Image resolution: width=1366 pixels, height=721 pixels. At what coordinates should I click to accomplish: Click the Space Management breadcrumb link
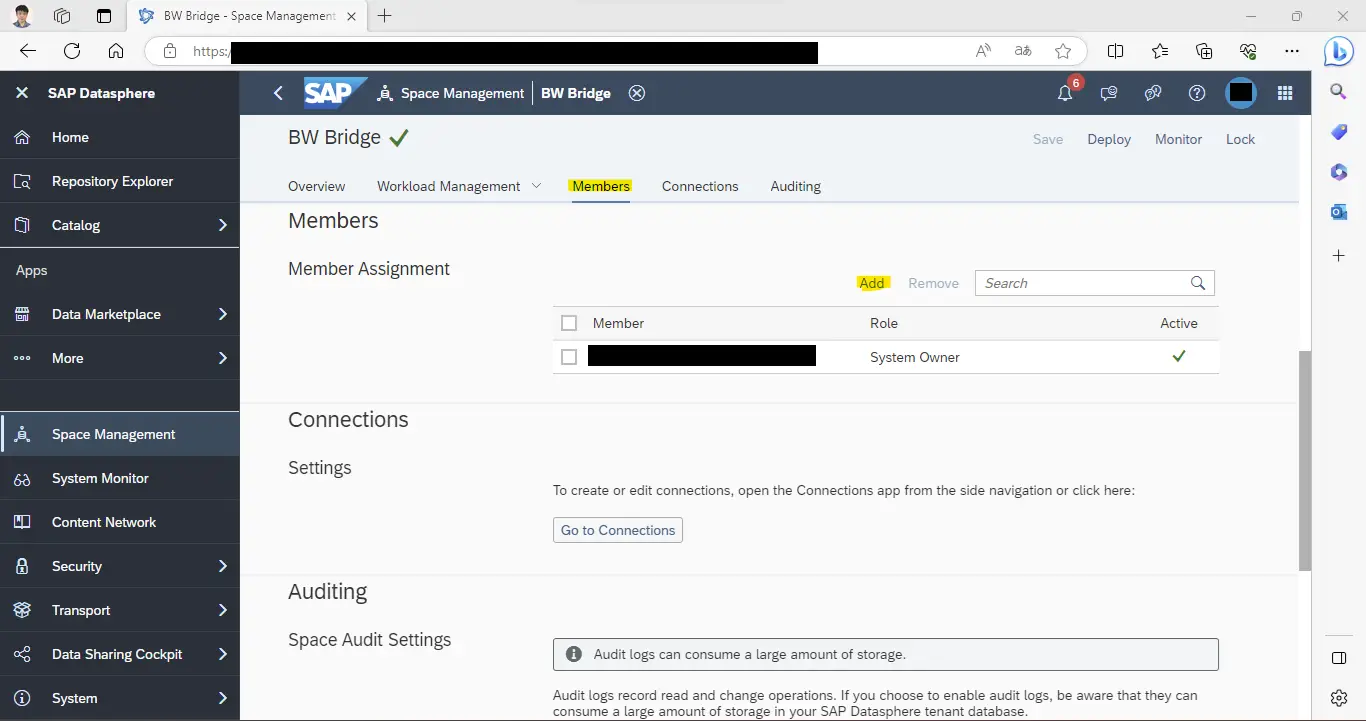462,93
